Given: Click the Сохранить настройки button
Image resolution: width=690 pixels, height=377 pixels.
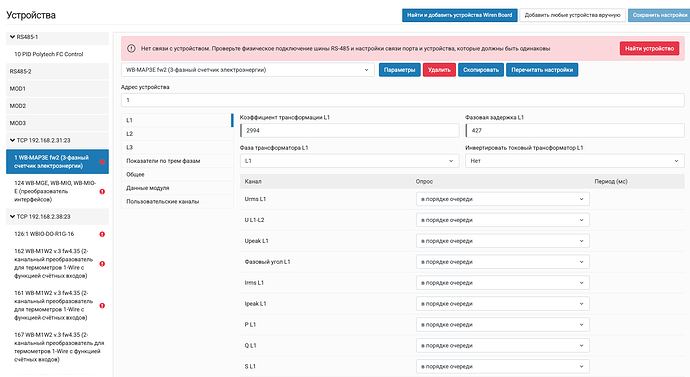Looking at the screenshot, I should pos(659,15).
